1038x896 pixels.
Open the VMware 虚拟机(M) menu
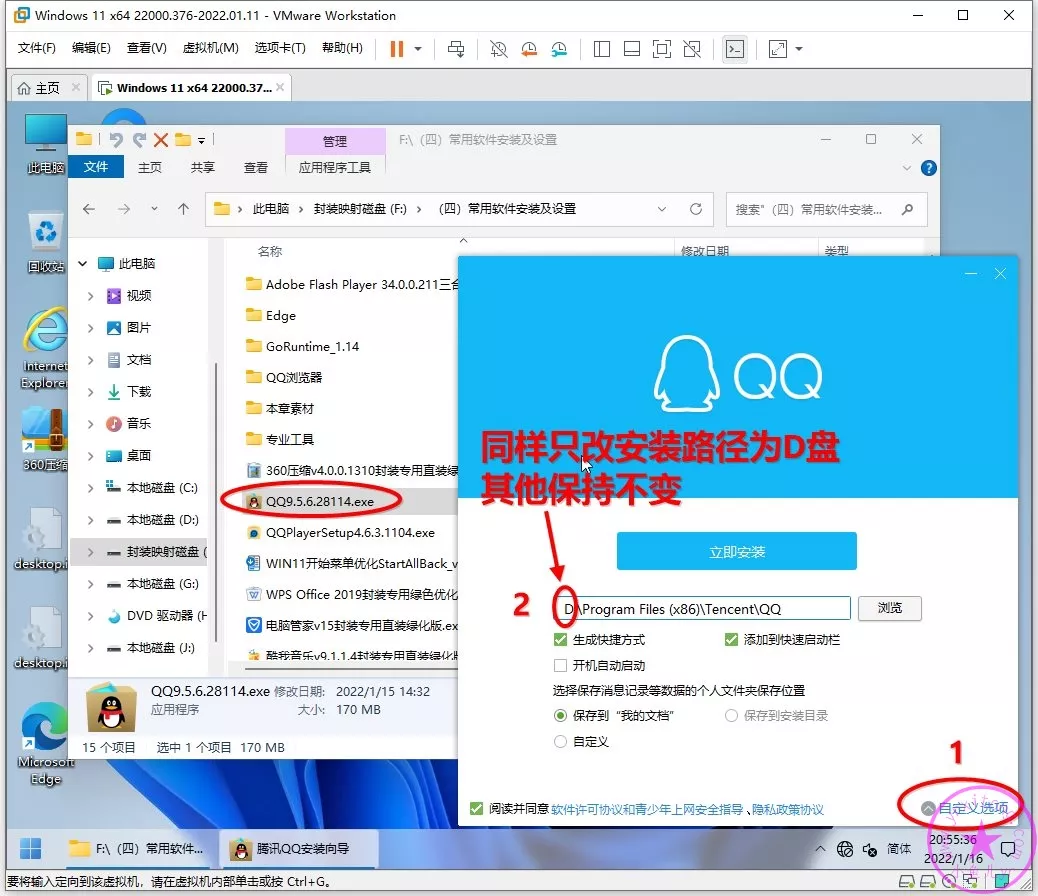(x=210, y=48)
